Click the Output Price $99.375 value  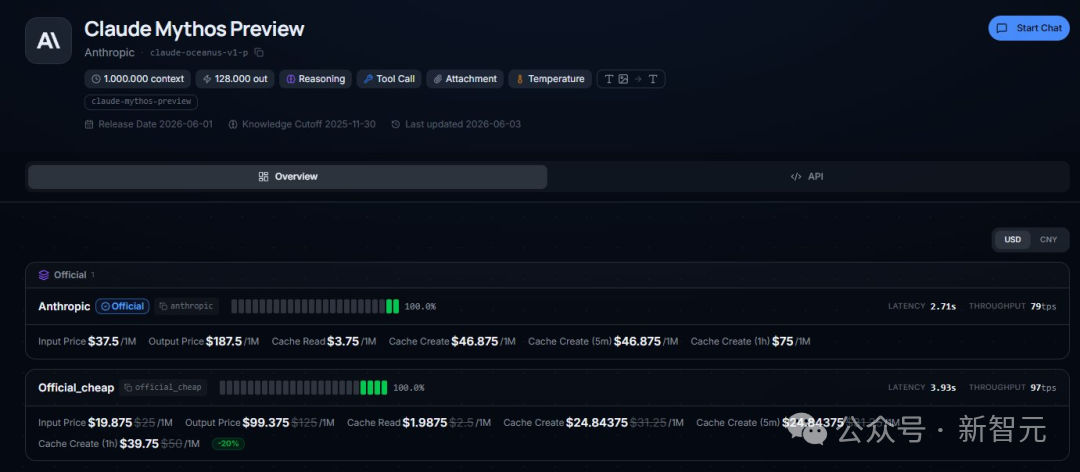coord(266,422)
